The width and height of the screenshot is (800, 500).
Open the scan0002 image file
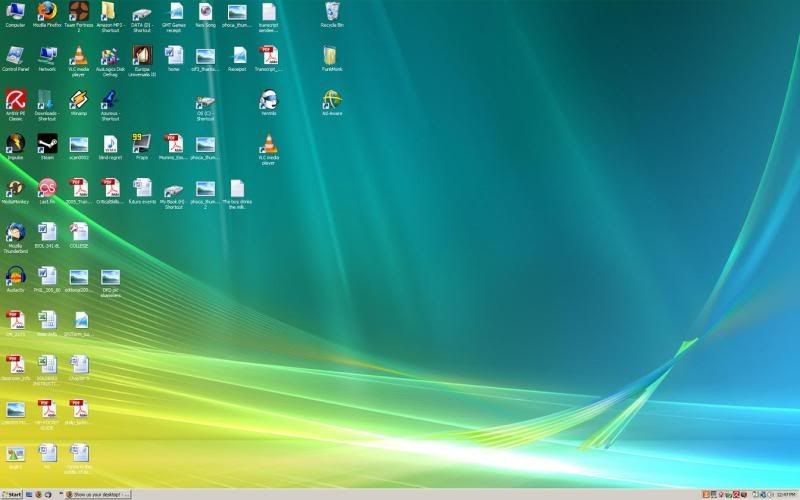click(x=79, y=146)
